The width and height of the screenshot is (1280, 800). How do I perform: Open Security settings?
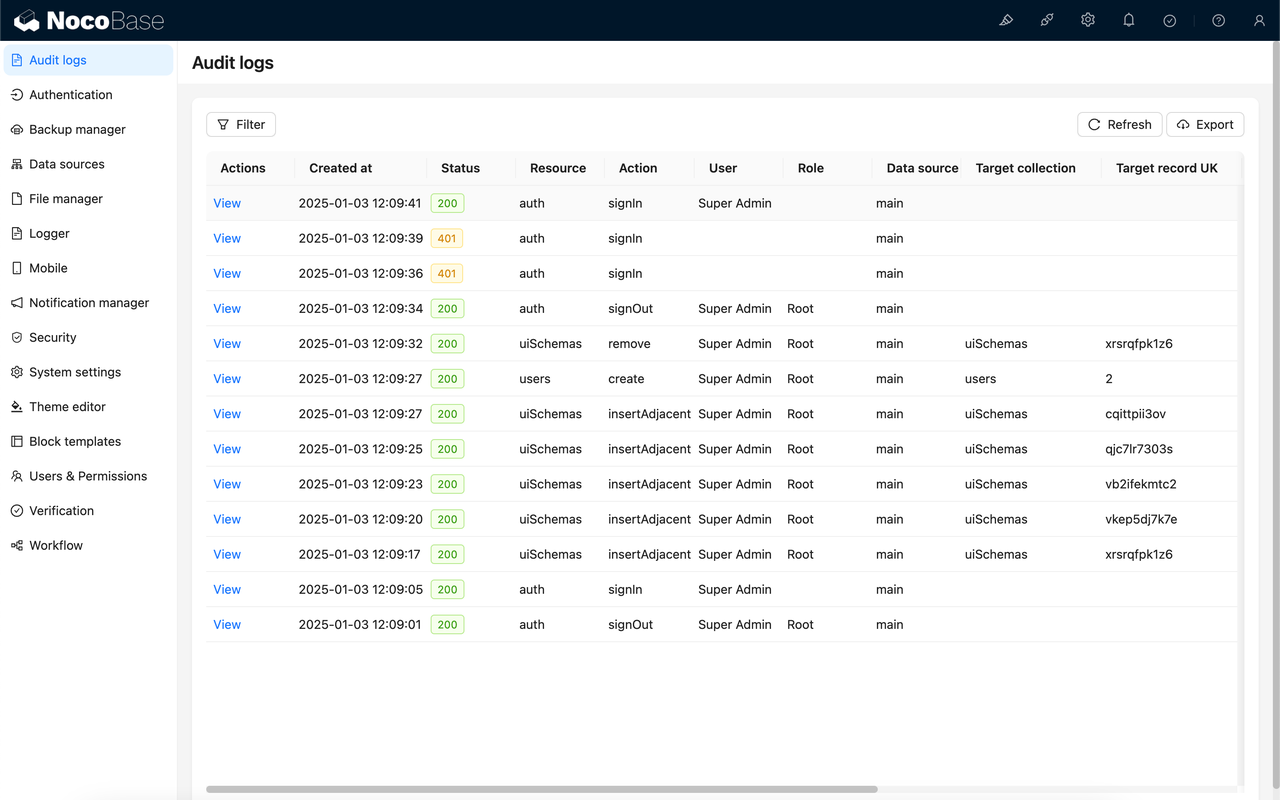point(88,337)
